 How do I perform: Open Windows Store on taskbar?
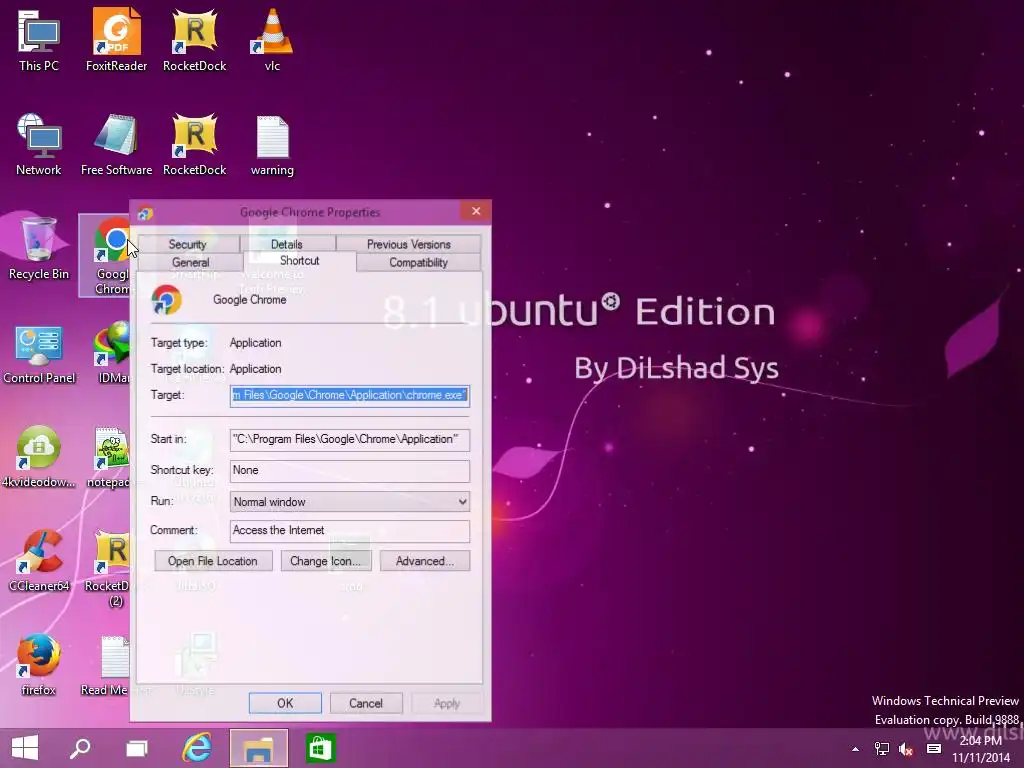click(320, 748)
